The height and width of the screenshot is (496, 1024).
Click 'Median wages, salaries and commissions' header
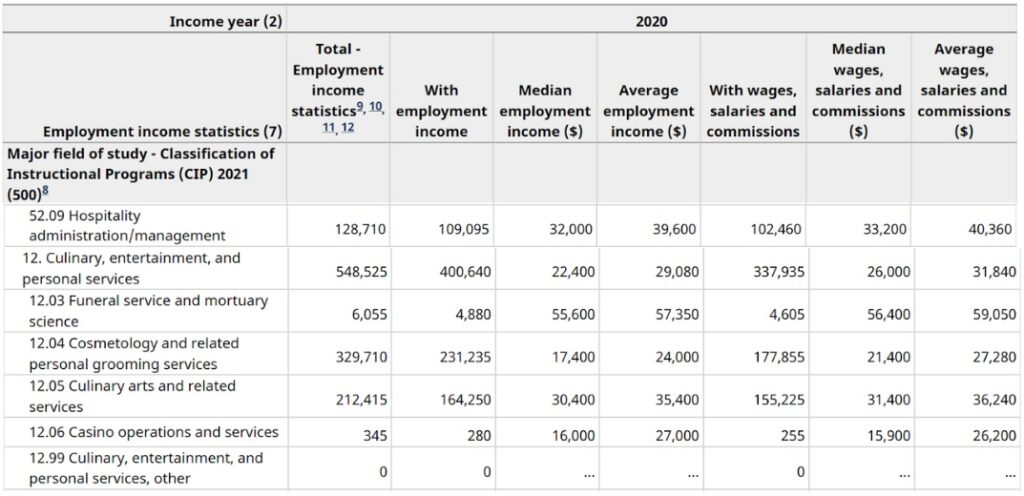point(857,90)
